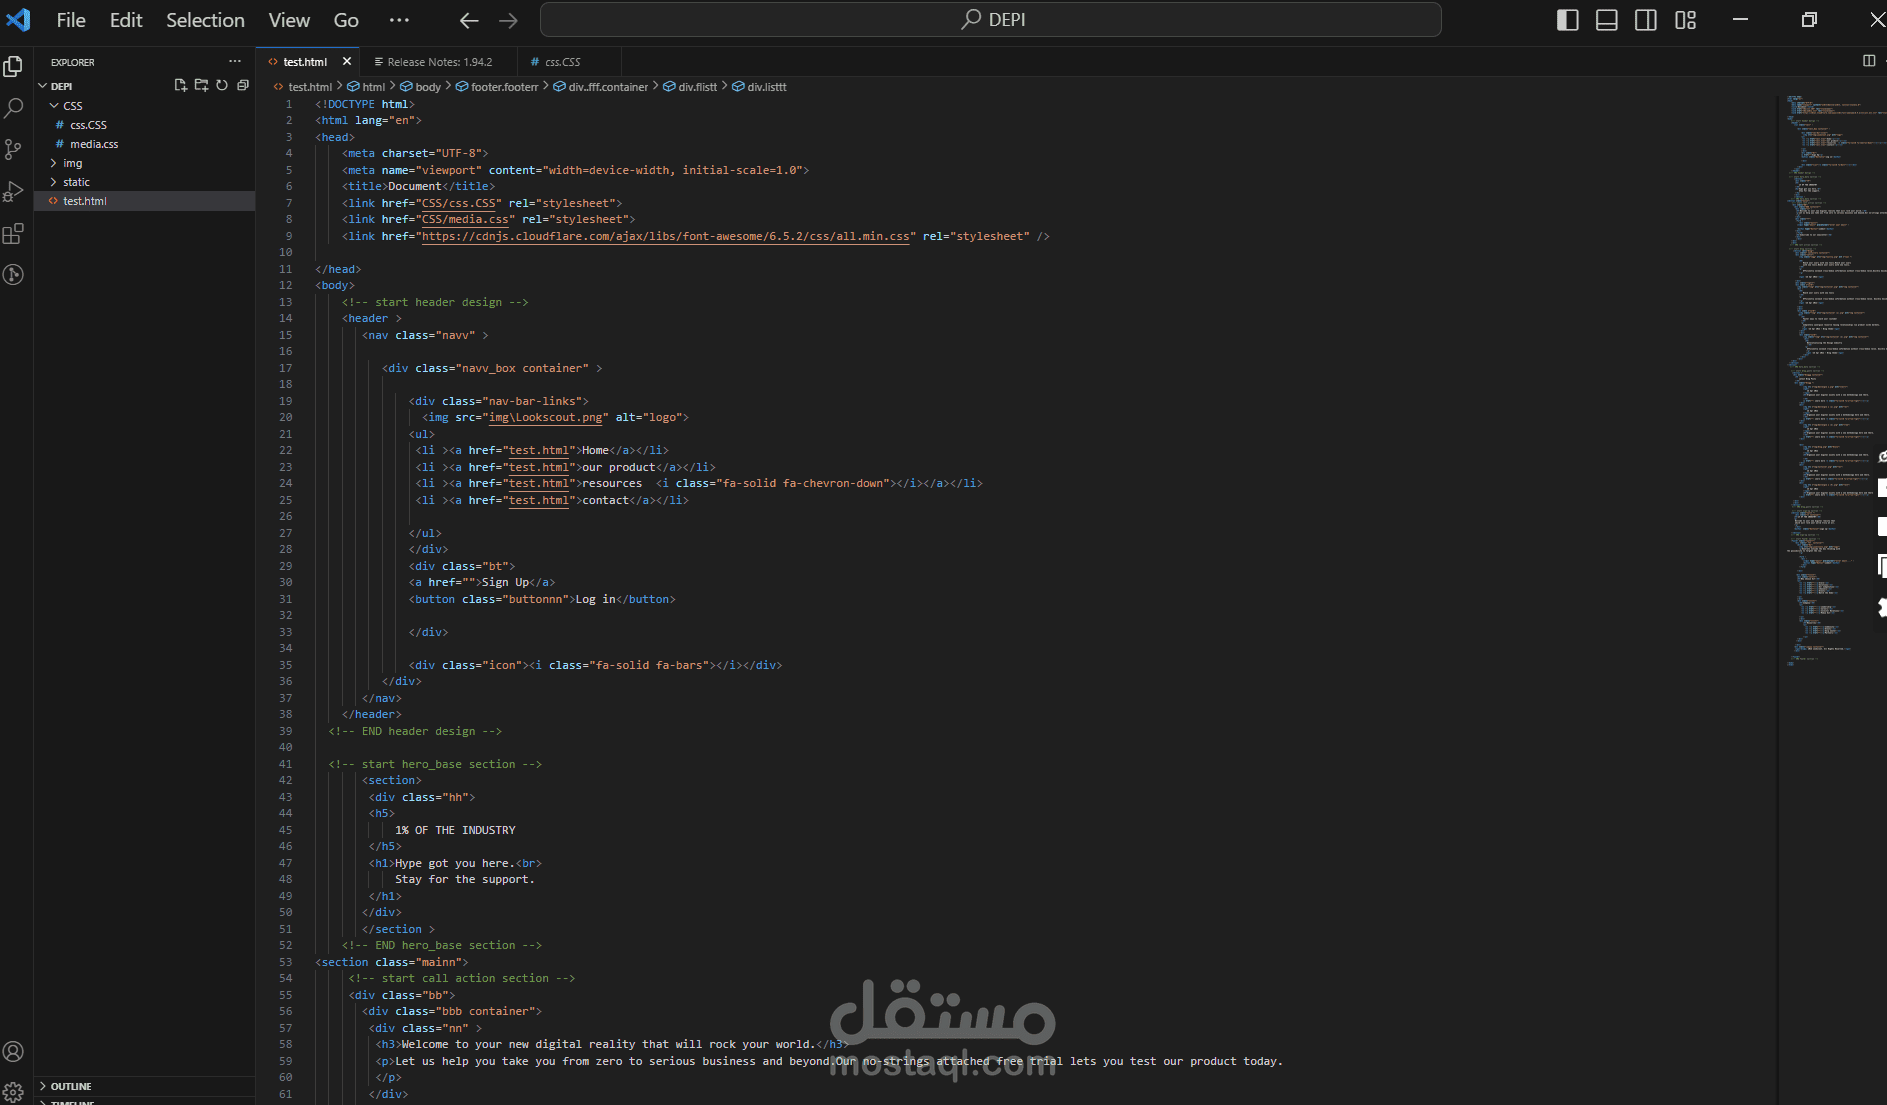This screenshot has height=1105, width=1887.
Task: Open the Explorer view in activity bar
Action: [x=14, y=66]
